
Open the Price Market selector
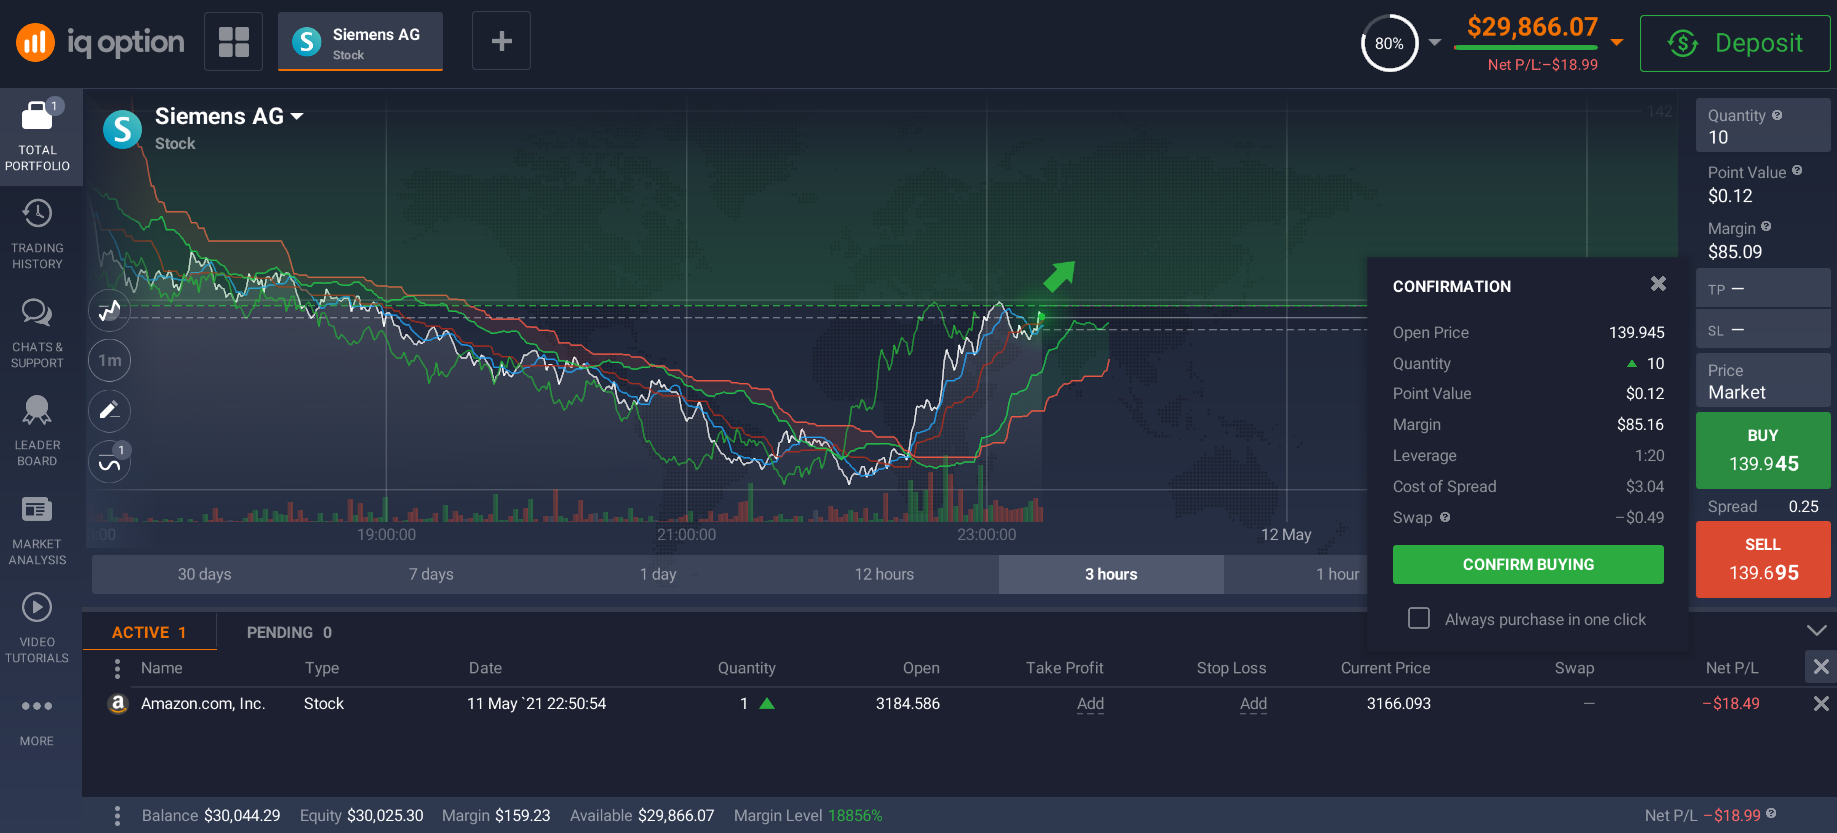click(1763, 381)
